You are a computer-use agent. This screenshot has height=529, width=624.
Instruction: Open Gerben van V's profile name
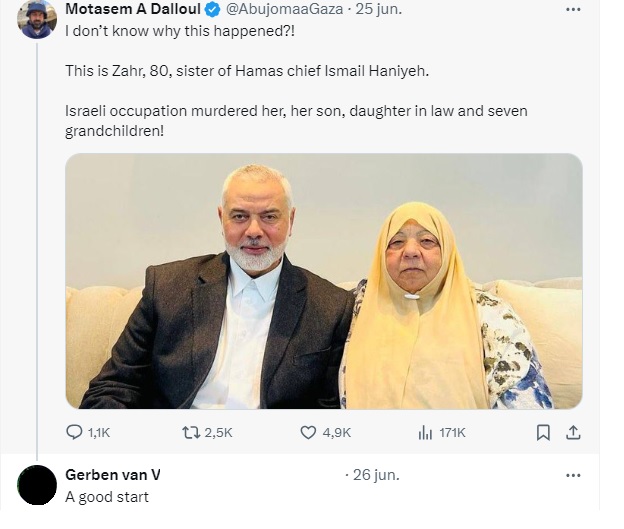point(113,475)
